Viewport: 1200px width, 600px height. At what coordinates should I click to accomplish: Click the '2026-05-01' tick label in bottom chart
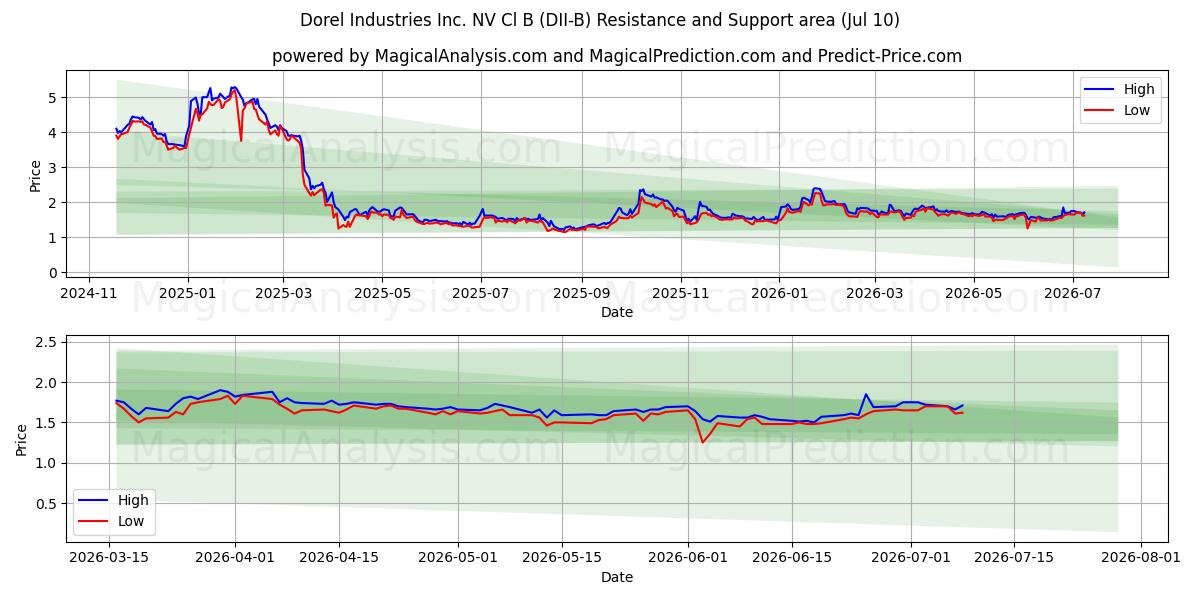coord(458,558)
